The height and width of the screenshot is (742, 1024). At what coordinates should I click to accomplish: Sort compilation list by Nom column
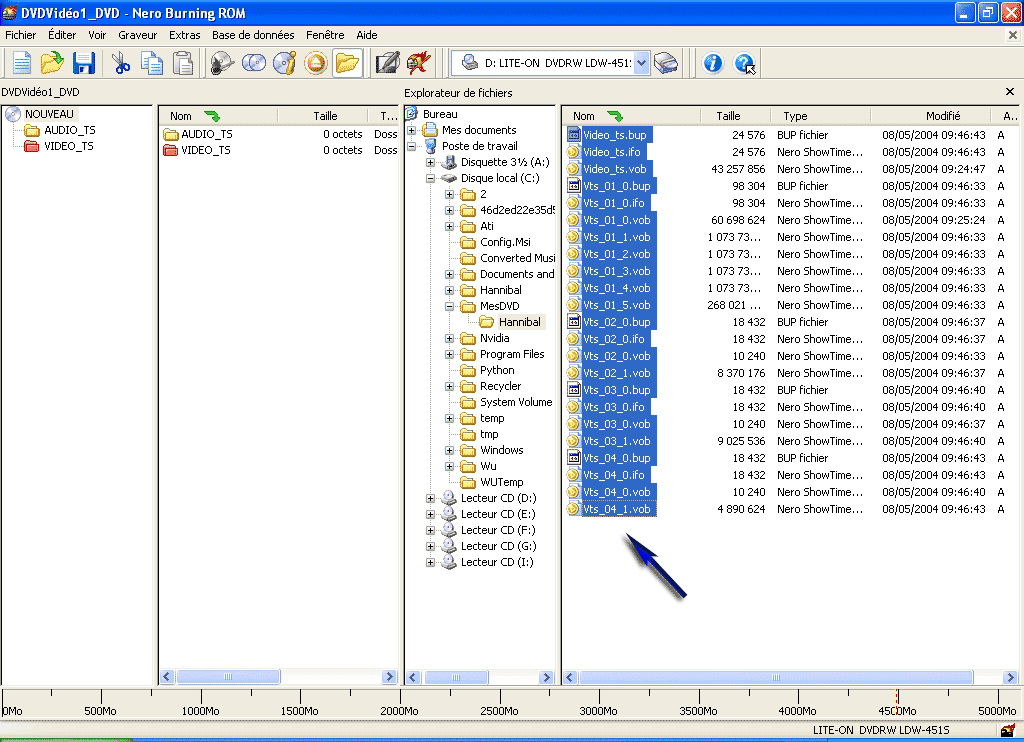click(218, 116)
